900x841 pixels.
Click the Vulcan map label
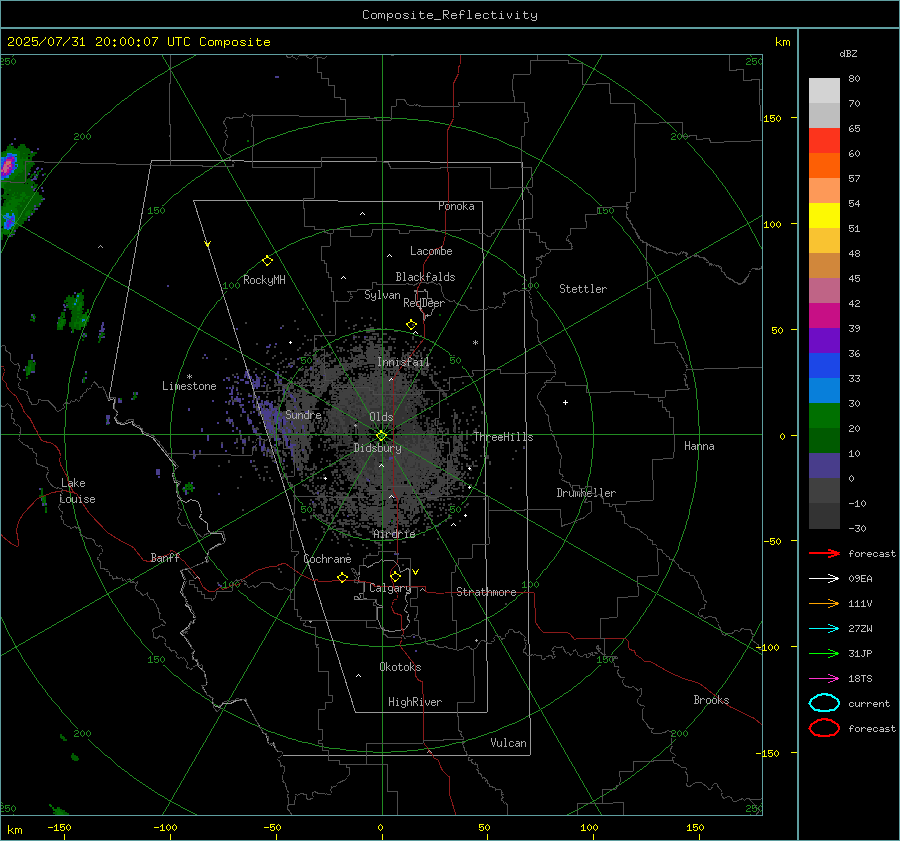508,743
